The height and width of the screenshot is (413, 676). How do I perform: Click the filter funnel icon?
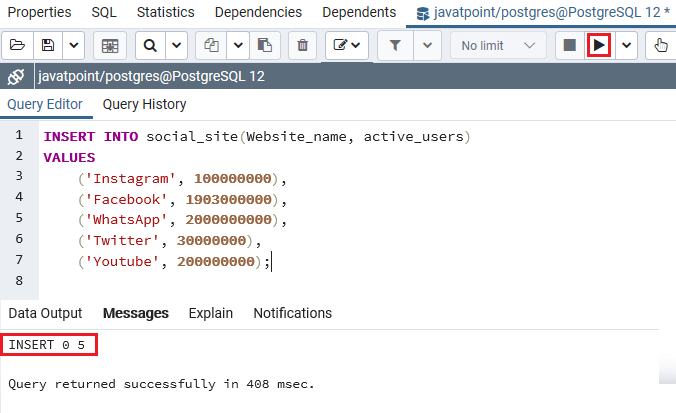(x=395, y=45)
